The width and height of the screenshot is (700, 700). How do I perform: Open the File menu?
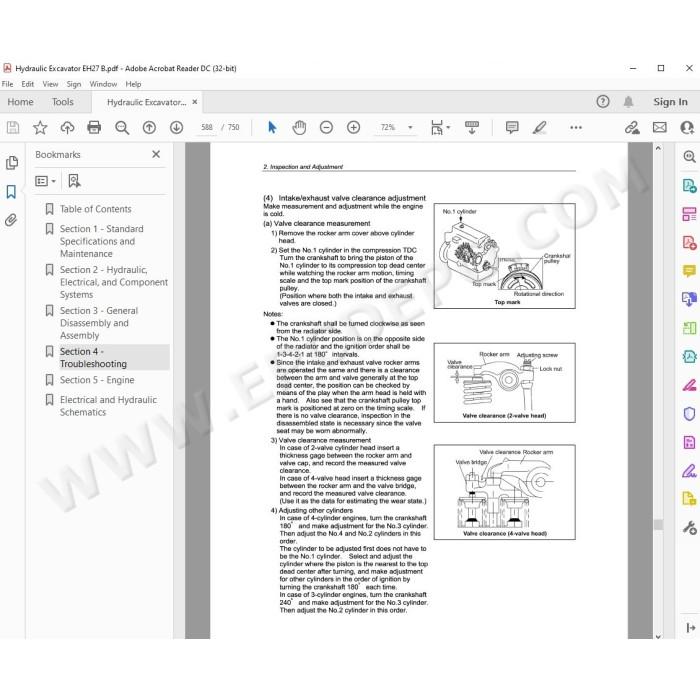tap(8, 84)
